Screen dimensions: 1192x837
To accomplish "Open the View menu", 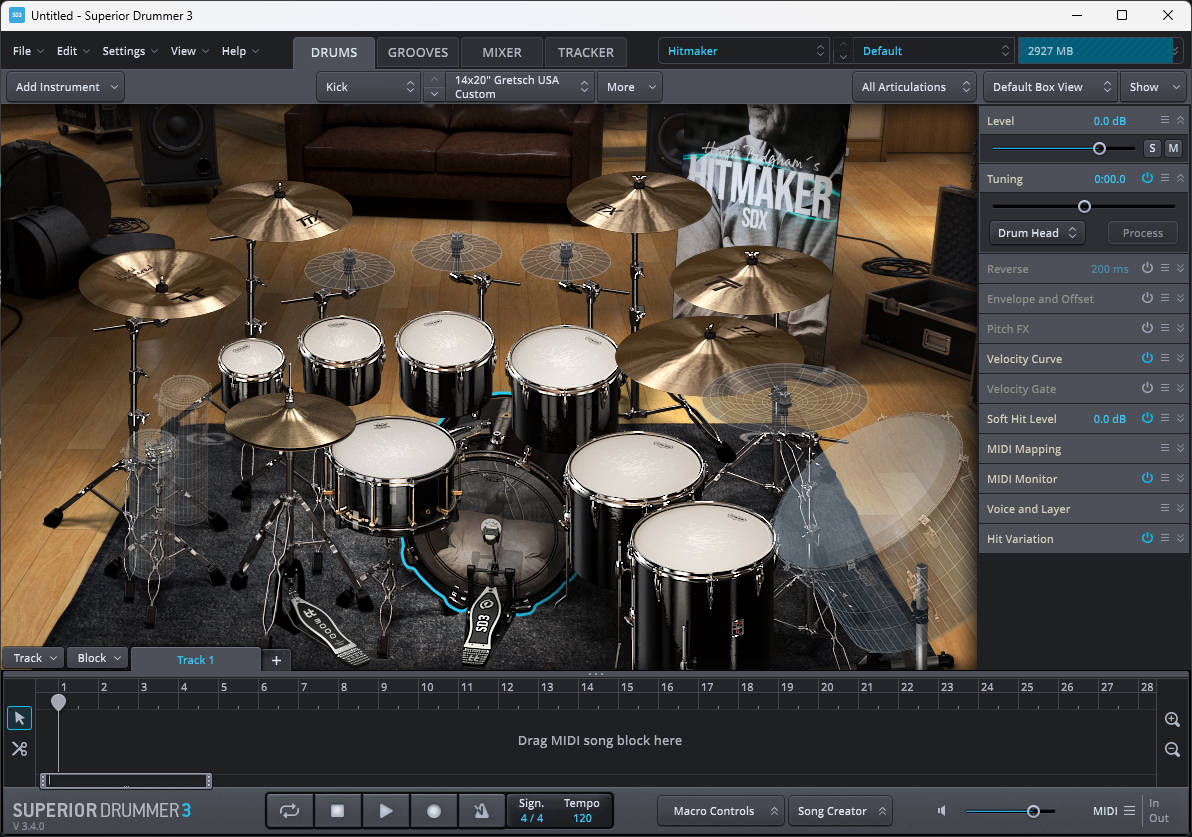I will pos(189,51).
